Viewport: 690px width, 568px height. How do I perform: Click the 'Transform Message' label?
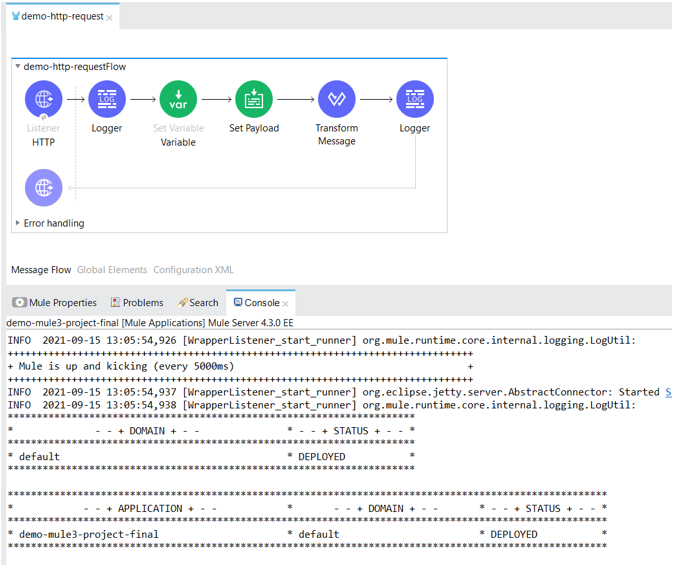click(337, 134)
